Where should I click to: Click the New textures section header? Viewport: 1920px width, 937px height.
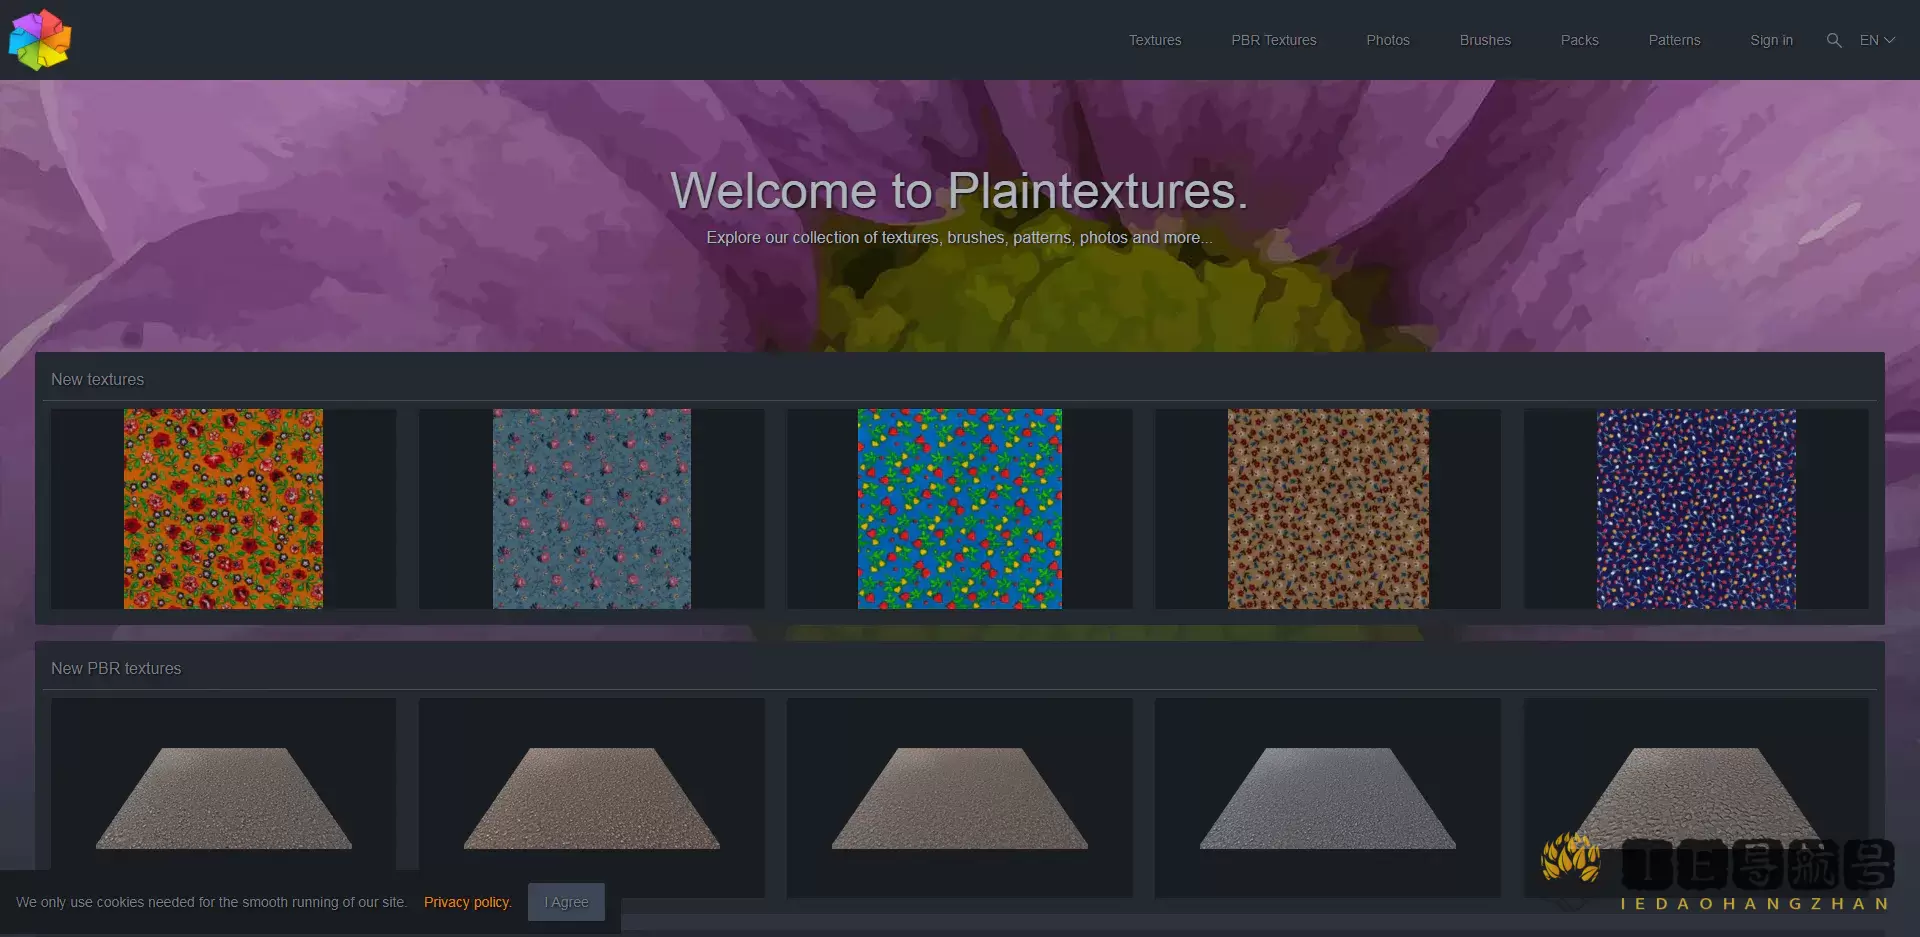[98, 379]
